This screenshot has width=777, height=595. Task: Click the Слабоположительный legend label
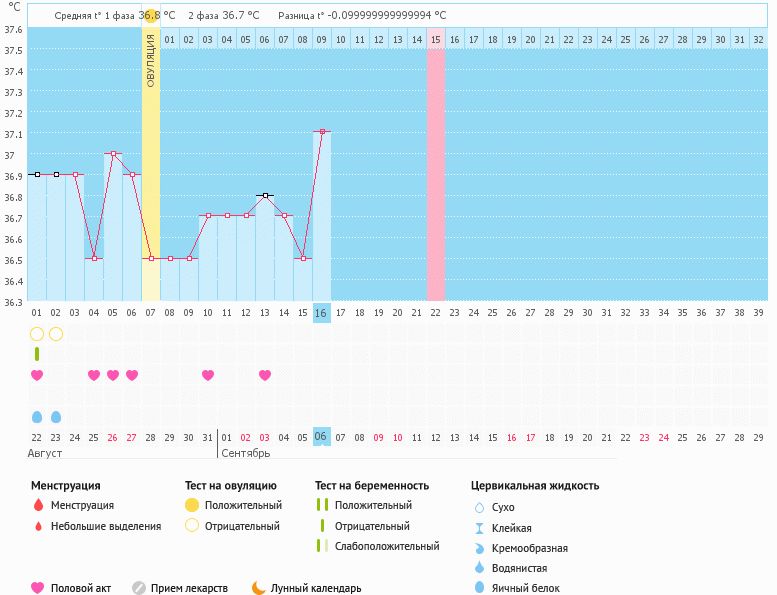coord(387,546)
